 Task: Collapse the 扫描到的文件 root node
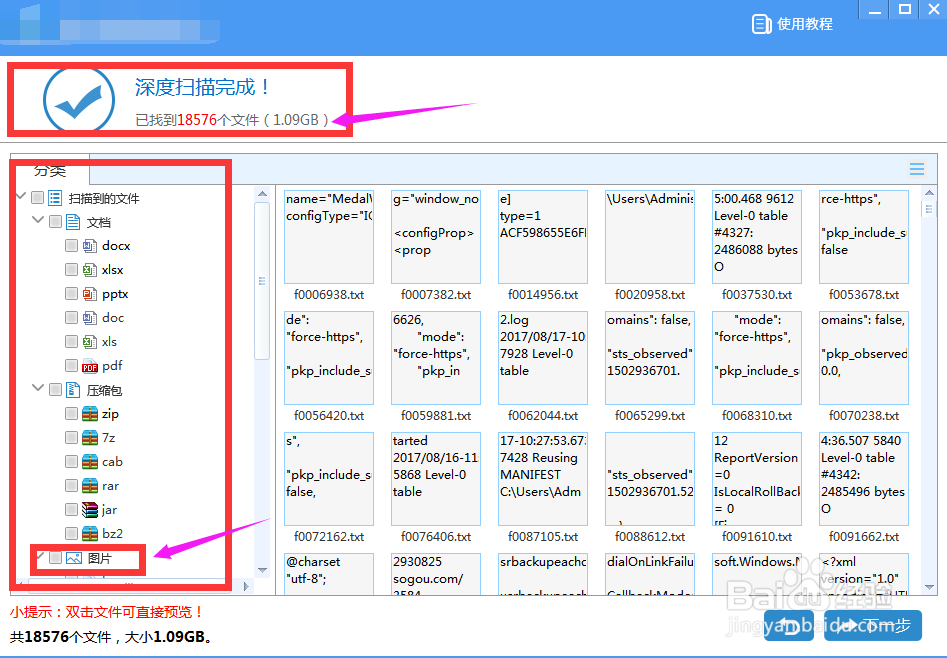click(x=21, y=196)
